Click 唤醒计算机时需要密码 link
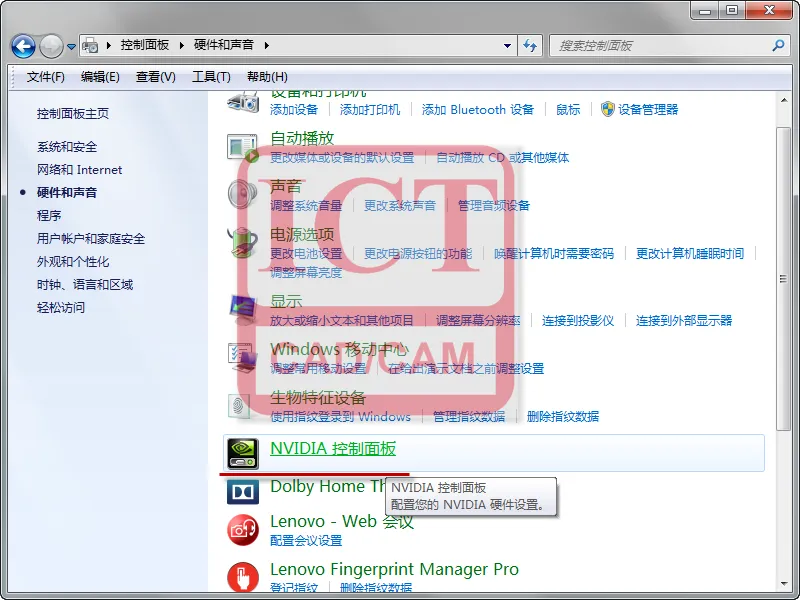The image size is (800, 600). click(x=554, y=254)
